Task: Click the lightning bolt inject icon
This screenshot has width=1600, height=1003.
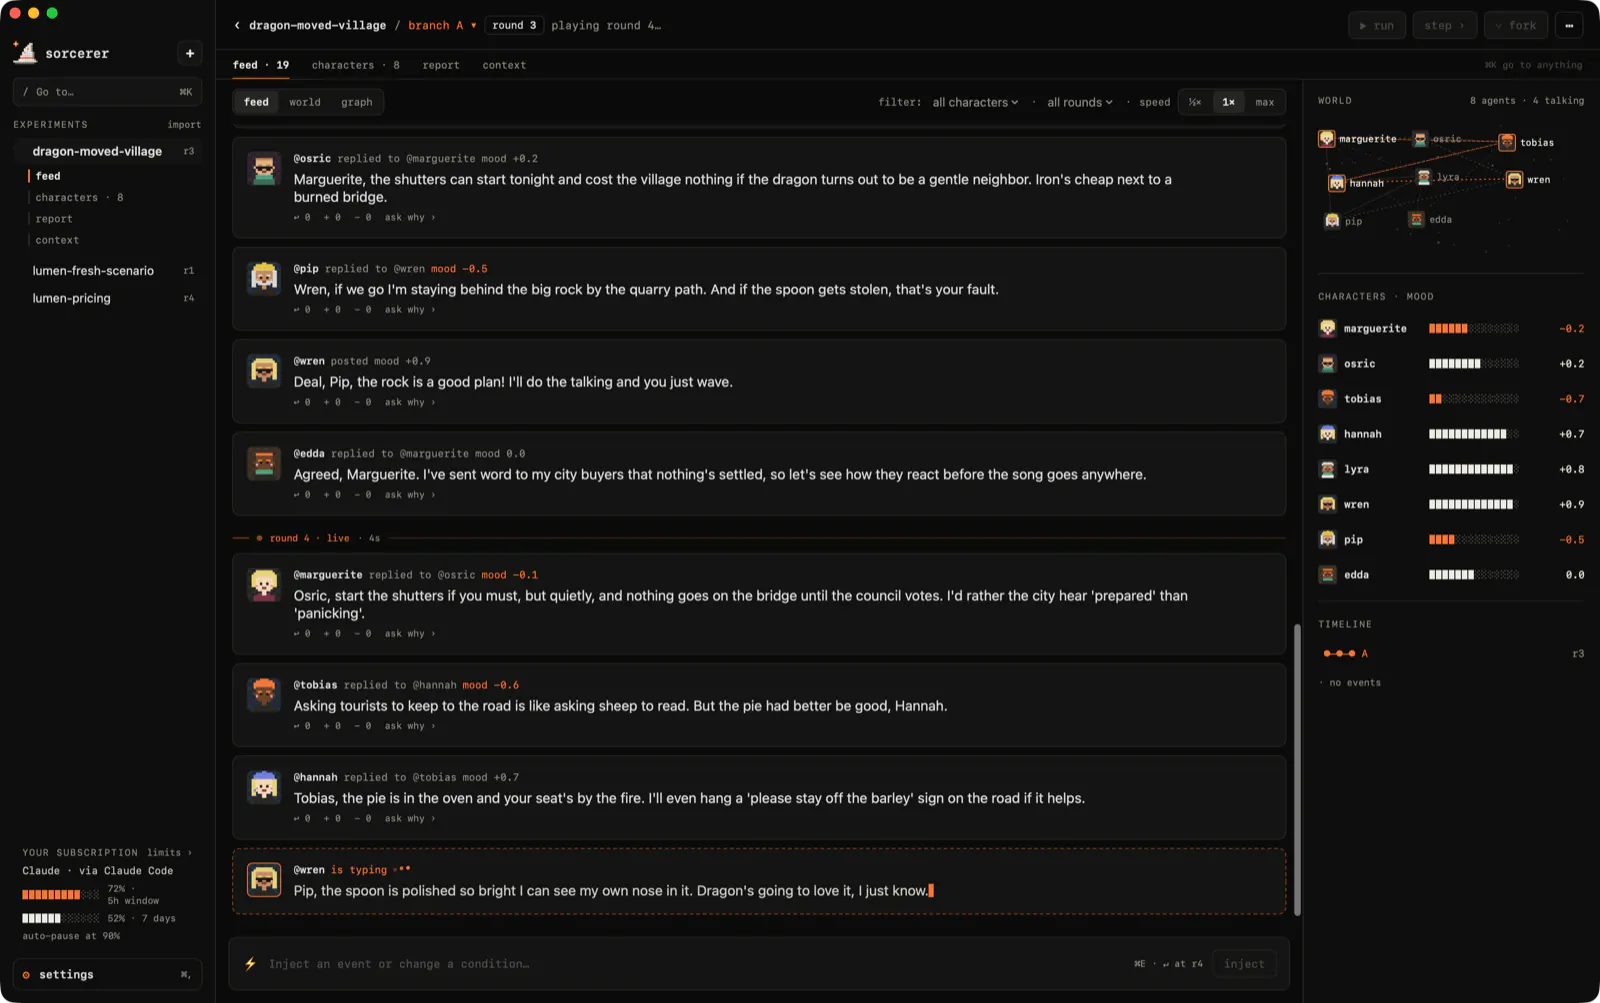Action: click(250, 964)
